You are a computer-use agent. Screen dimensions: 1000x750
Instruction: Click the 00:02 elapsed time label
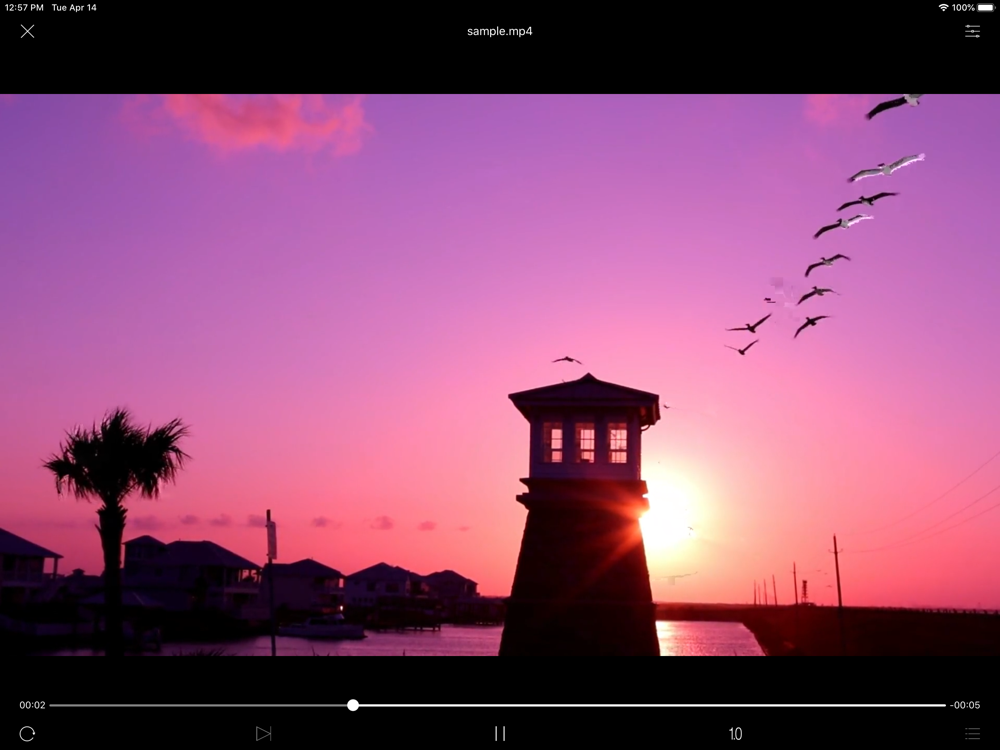click(32, 705)
